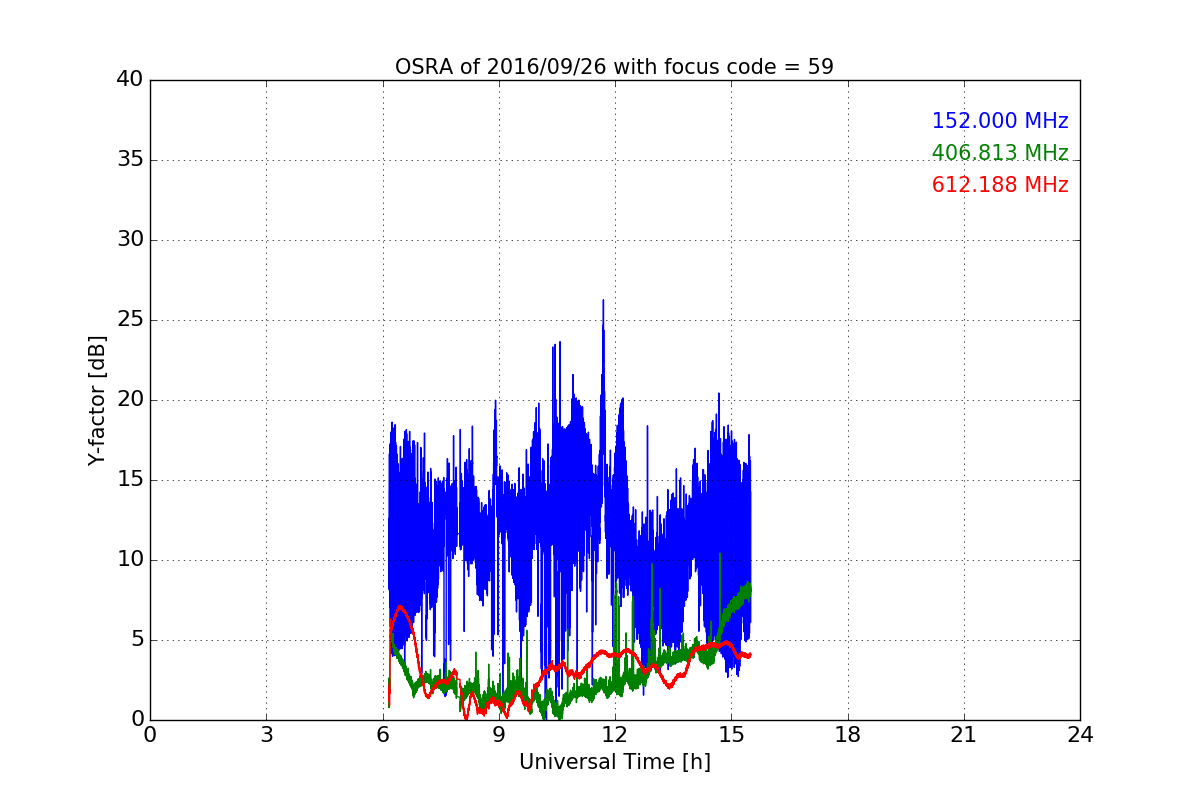Click the y-axis tick value 25
Screen dimensions: 1200x800
coord(130,320)
